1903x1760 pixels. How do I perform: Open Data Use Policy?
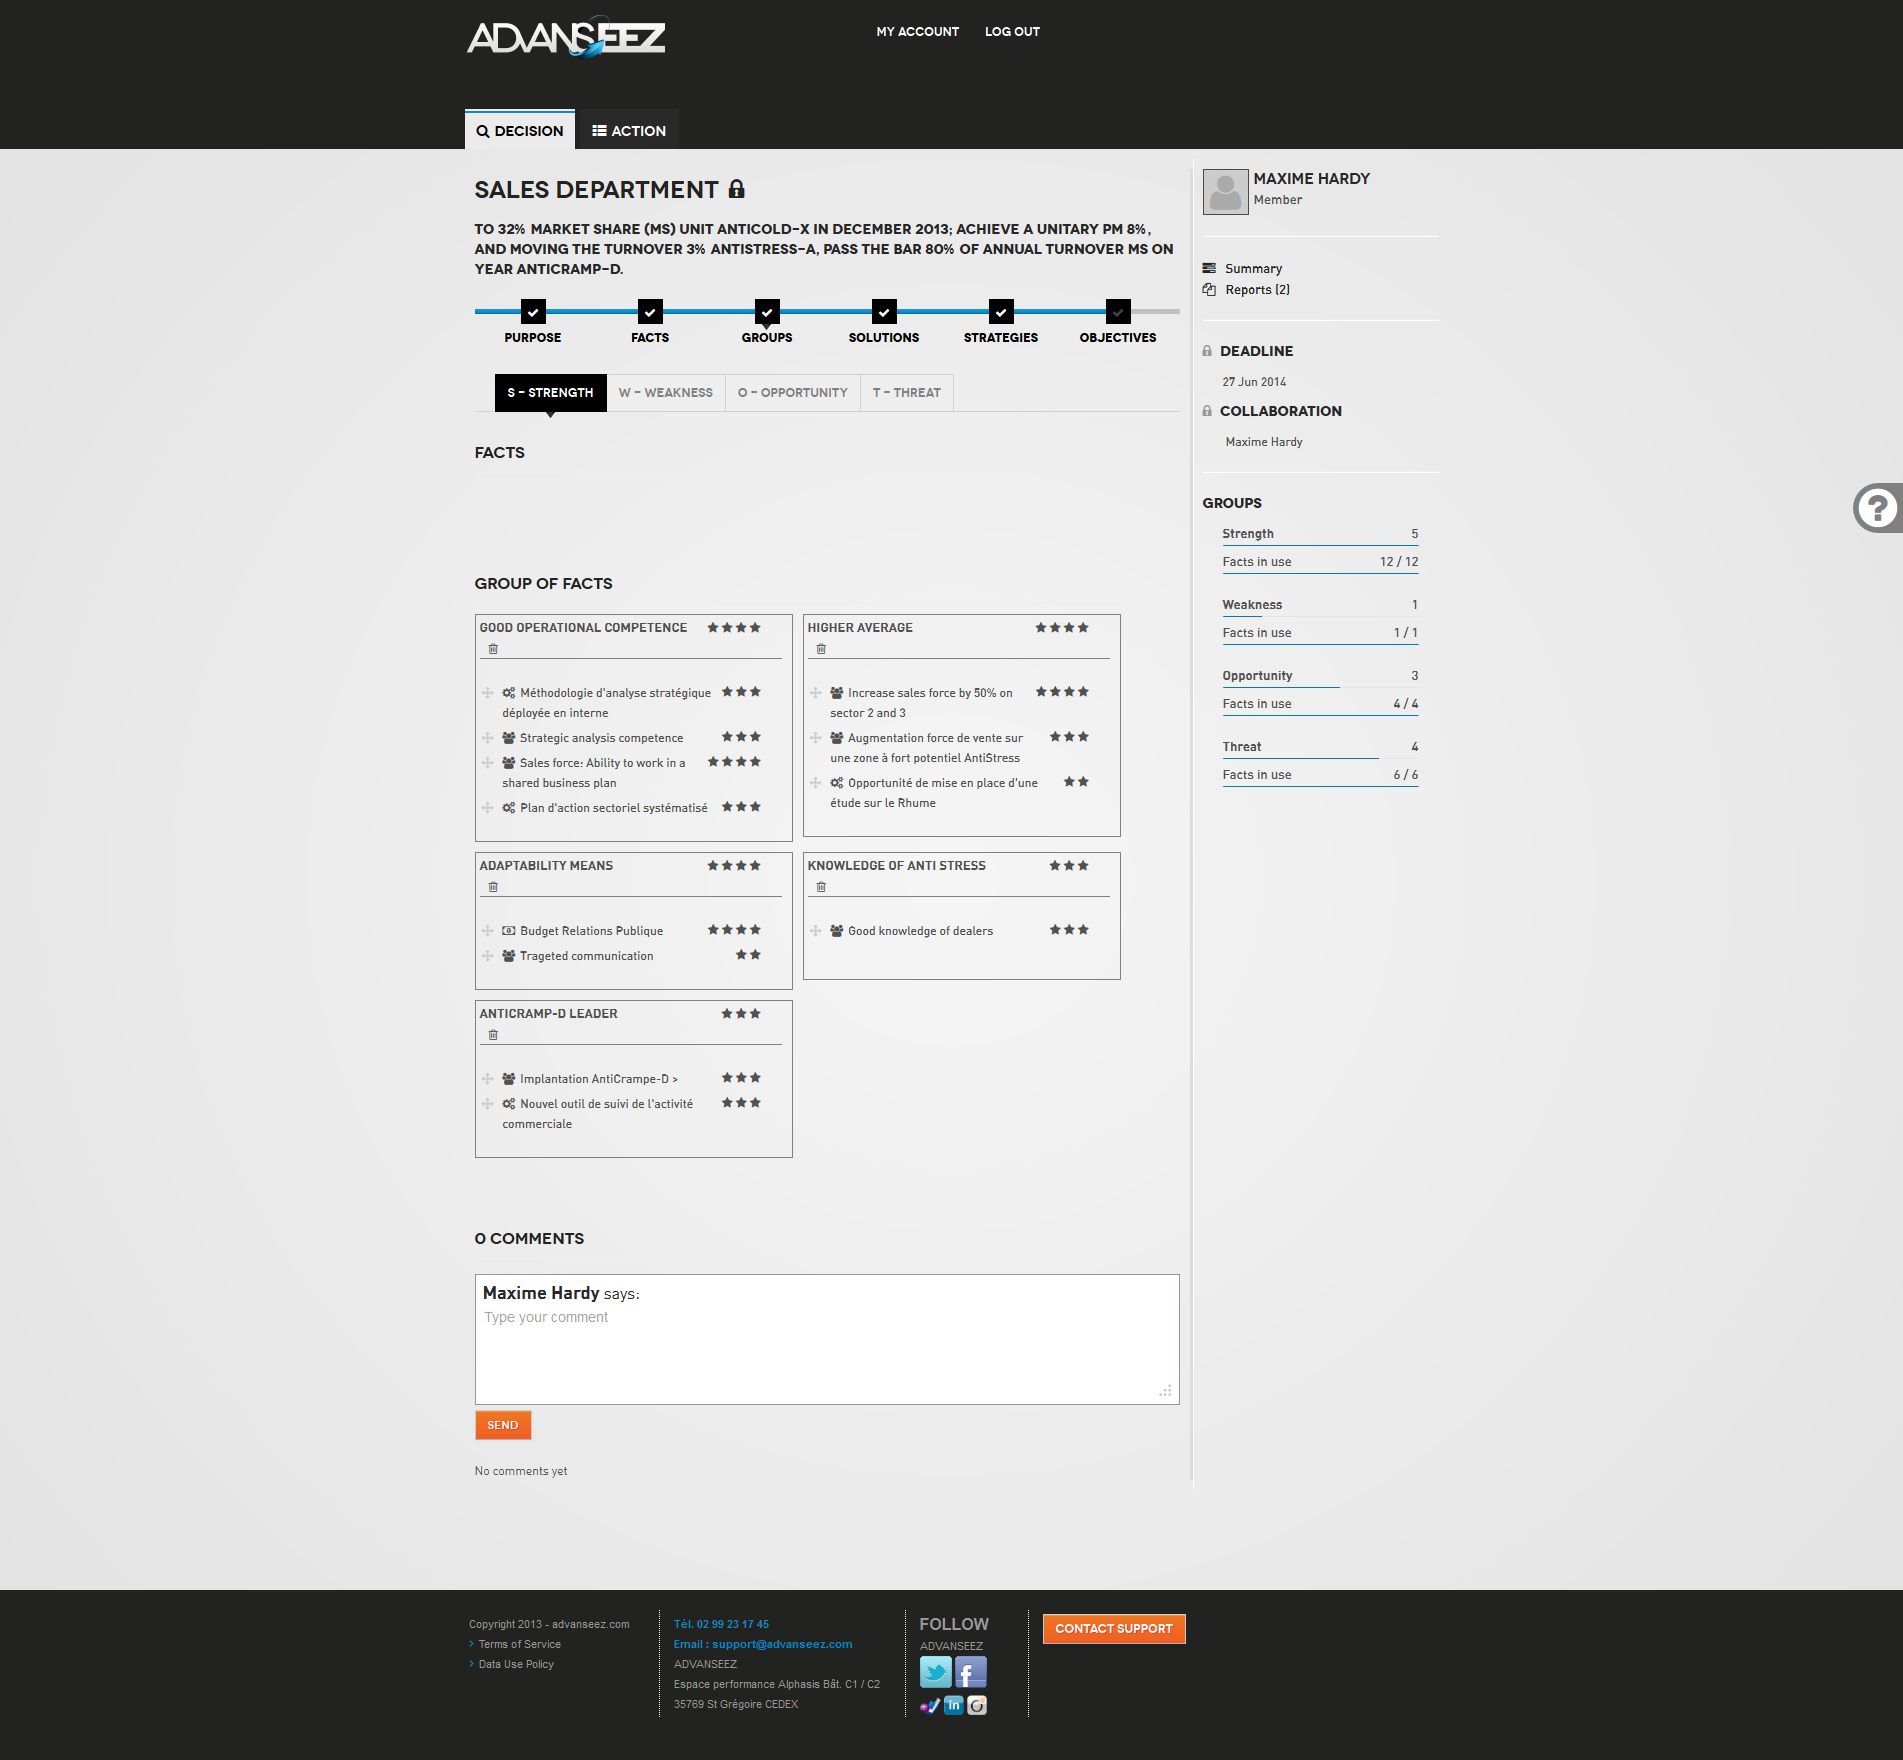tap(516, 1664)
